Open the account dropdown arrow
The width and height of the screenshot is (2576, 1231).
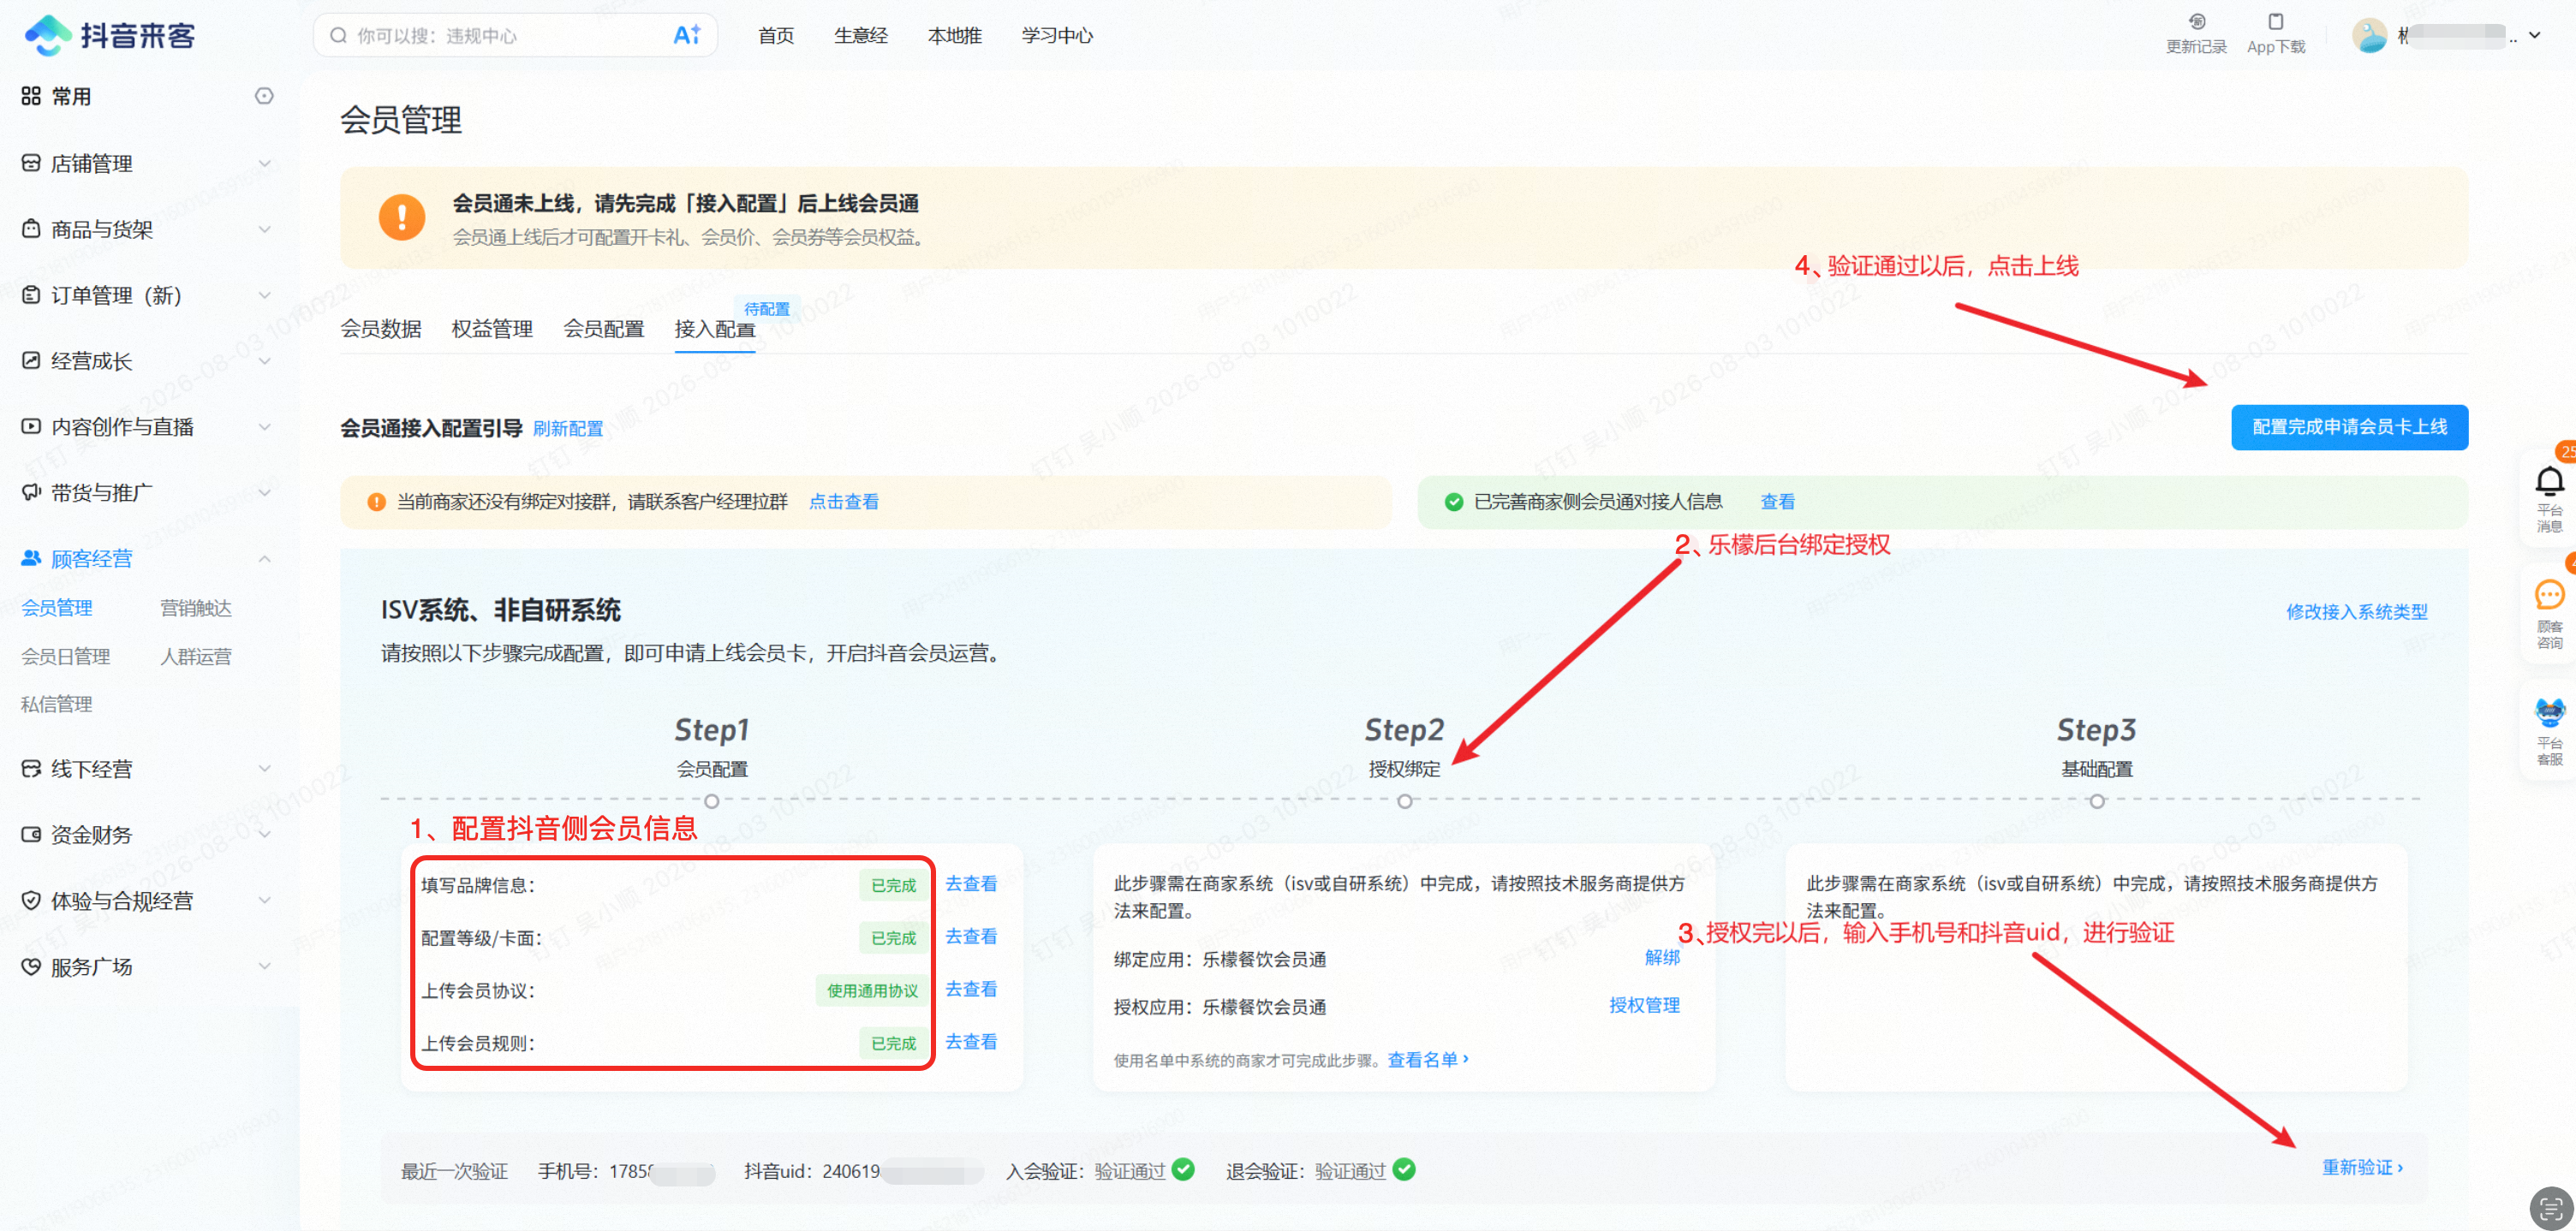coord(2535,35)
